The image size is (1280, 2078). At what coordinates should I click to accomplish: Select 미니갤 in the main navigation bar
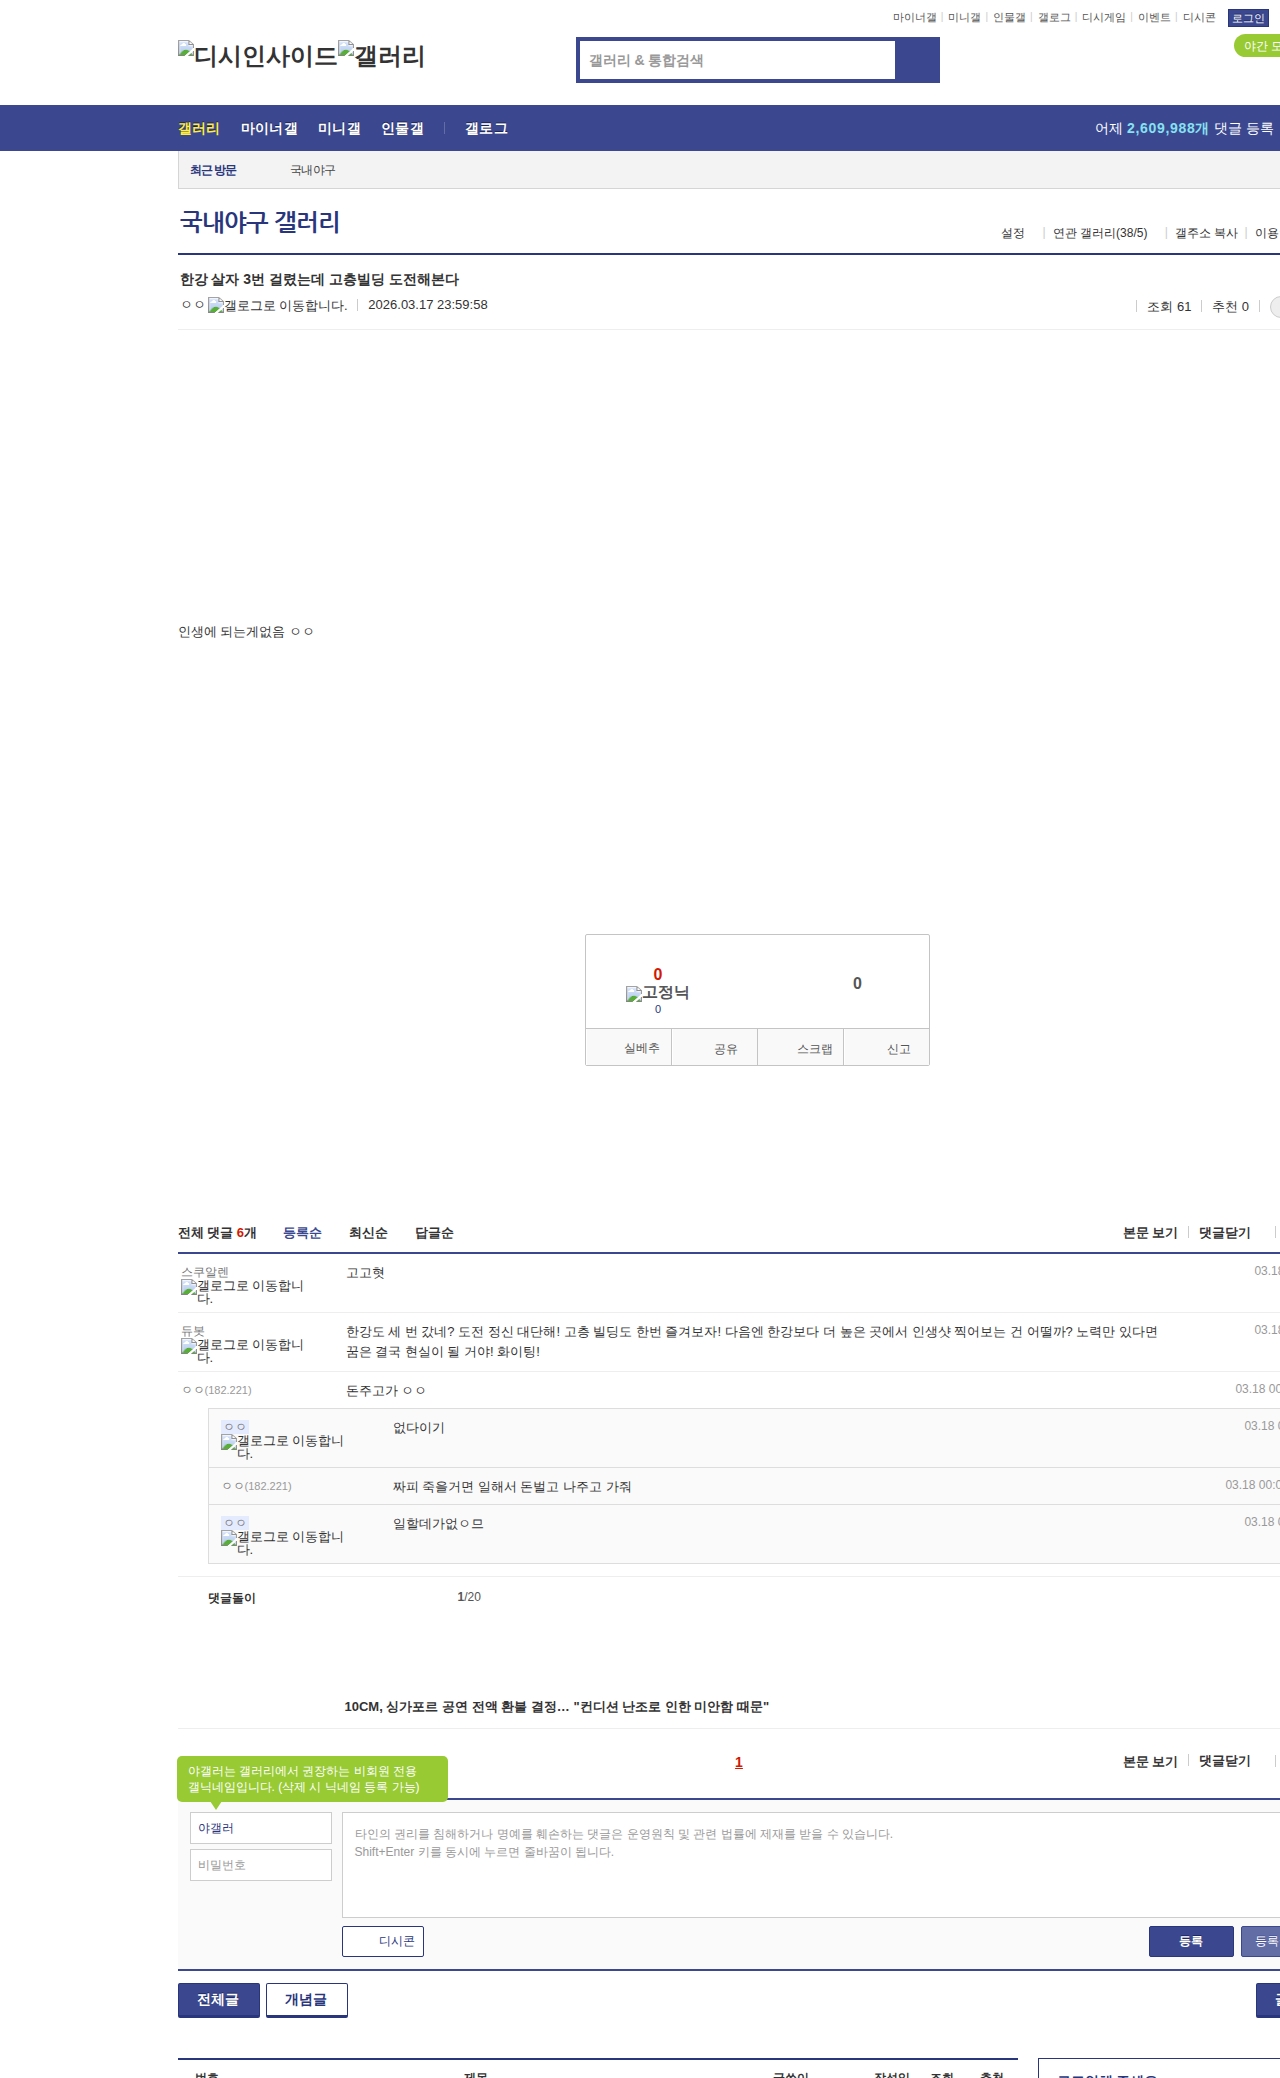point(339,129)
